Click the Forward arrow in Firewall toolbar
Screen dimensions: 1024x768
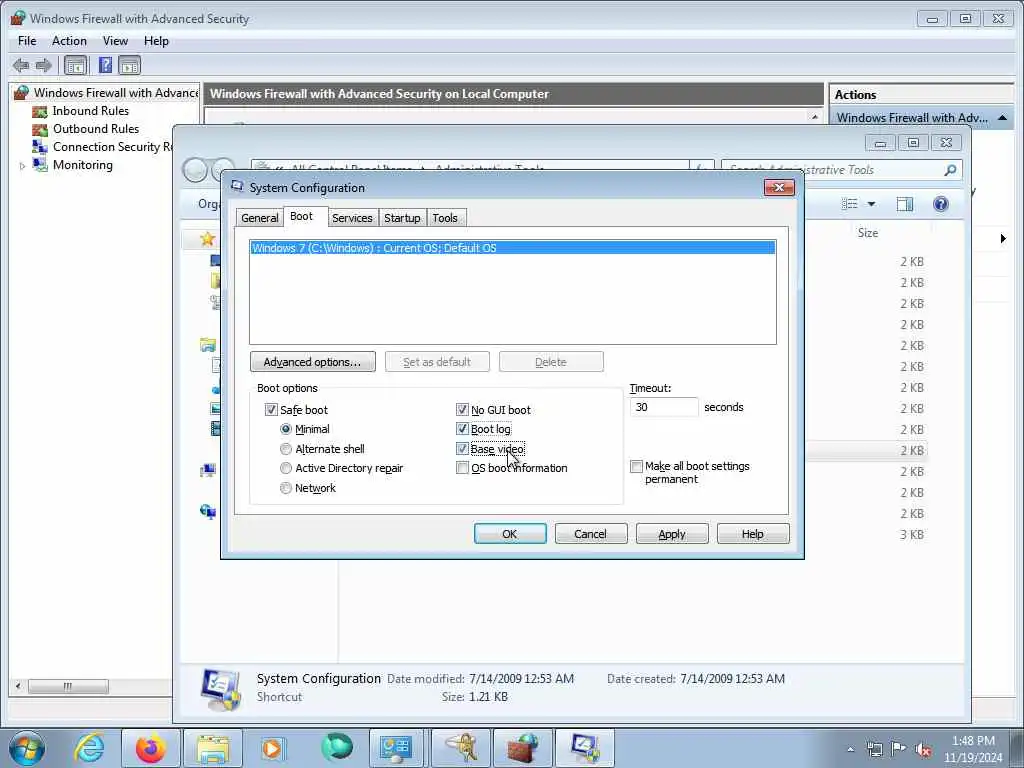point(43,65)
